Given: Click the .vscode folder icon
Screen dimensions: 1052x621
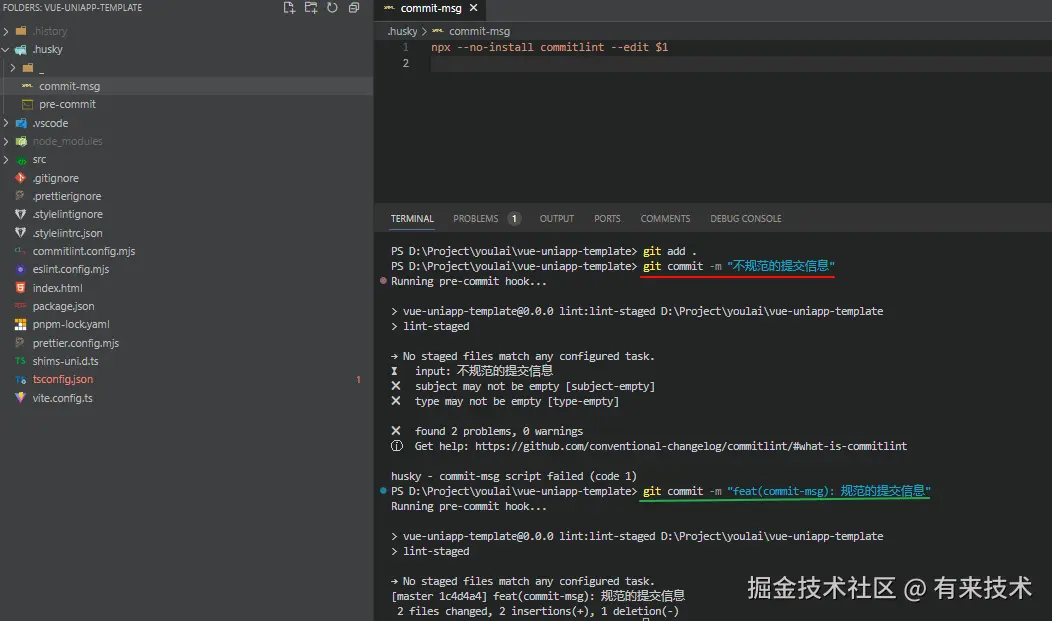Looking at the screenshot, I should coord(21,123).
